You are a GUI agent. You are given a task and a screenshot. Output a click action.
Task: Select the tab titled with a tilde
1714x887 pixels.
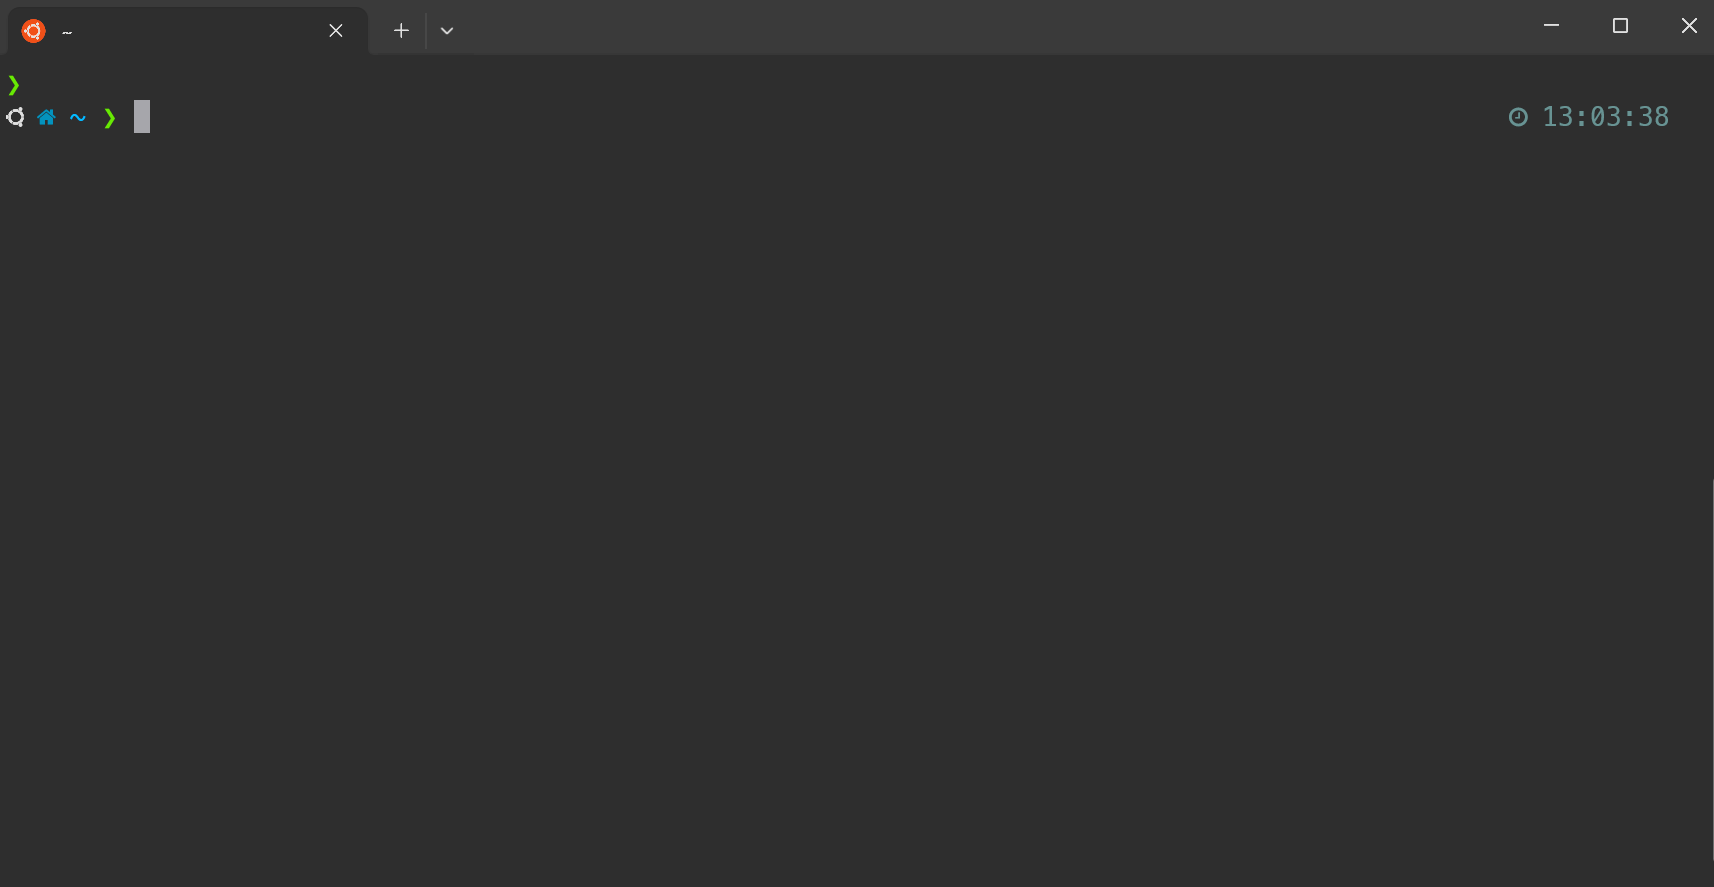point(188,31)
